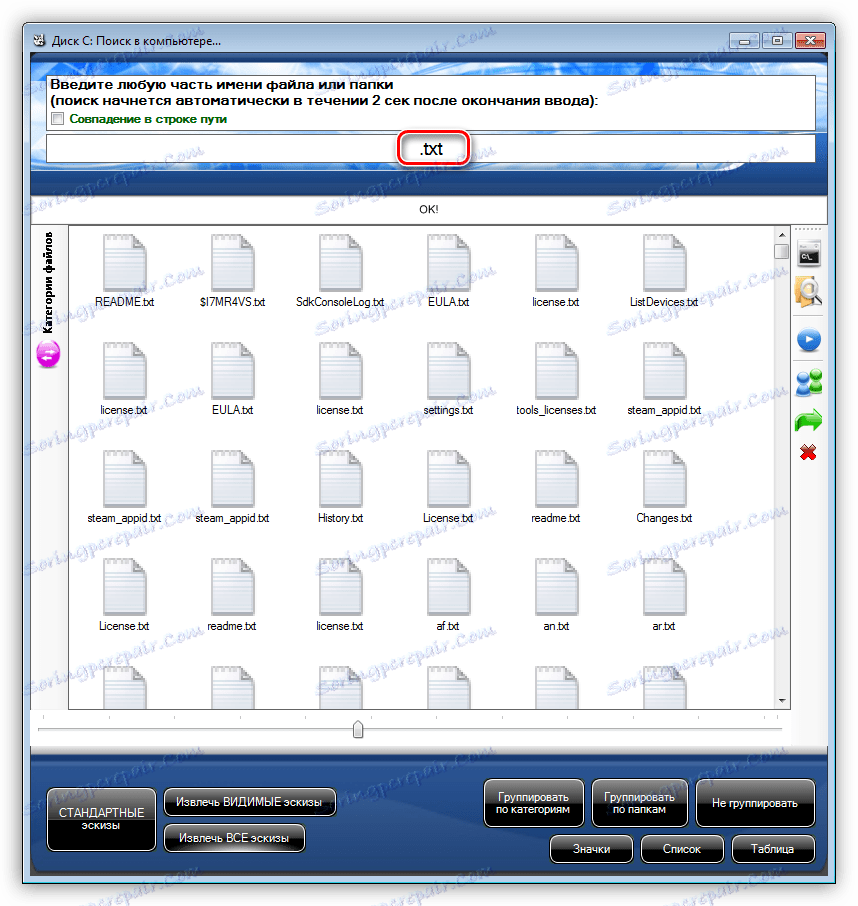Image resolution: width=858 pixels, height=906 pixels.
Task: Select the steam_appid.txt icon beside tools_licenses.txt
Action: click(x=664, y=371)
